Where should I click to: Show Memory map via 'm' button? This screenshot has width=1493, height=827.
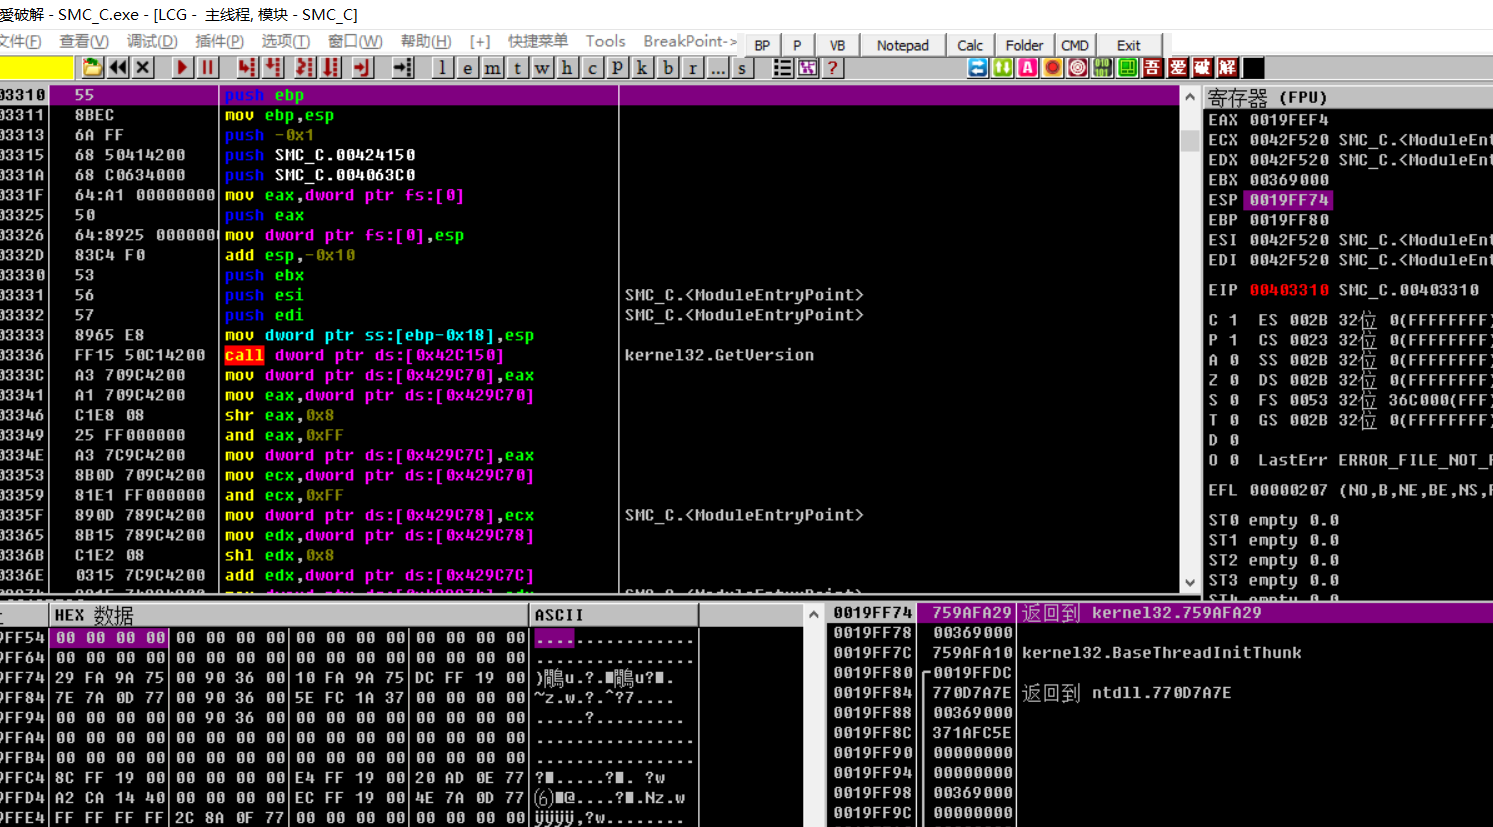(493, 68)
